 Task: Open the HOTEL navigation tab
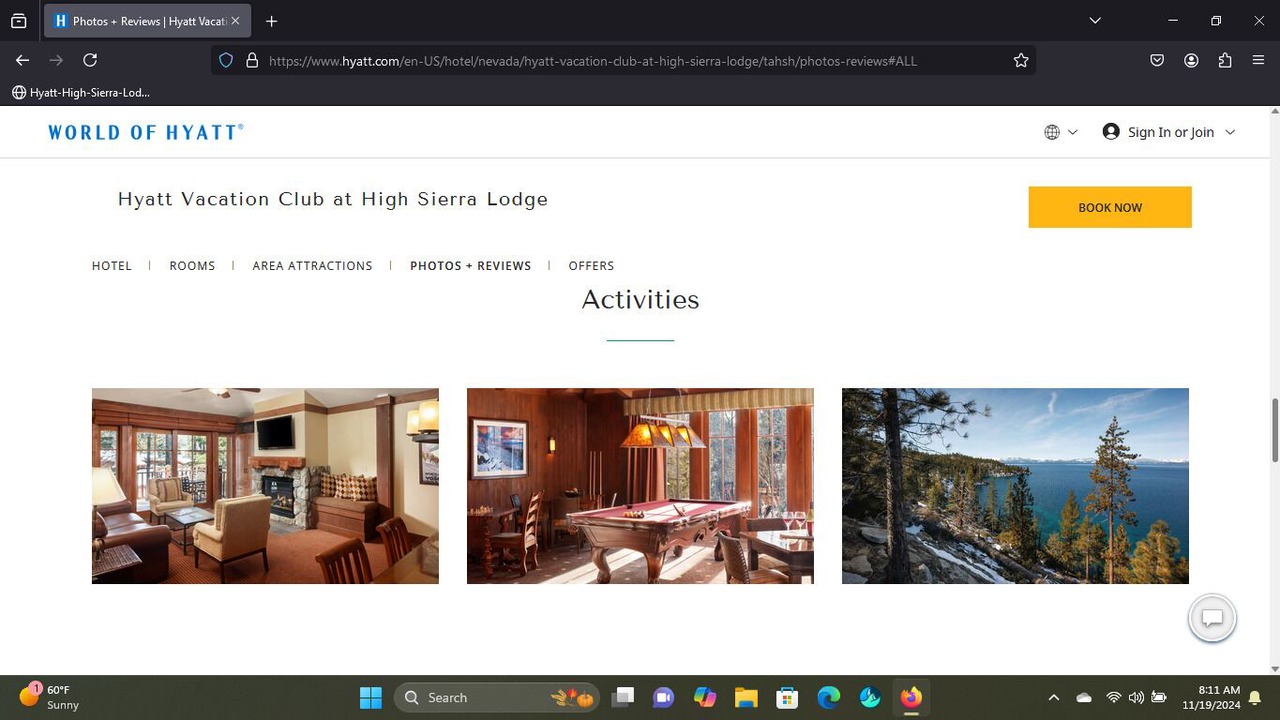(x=112, y=266)
